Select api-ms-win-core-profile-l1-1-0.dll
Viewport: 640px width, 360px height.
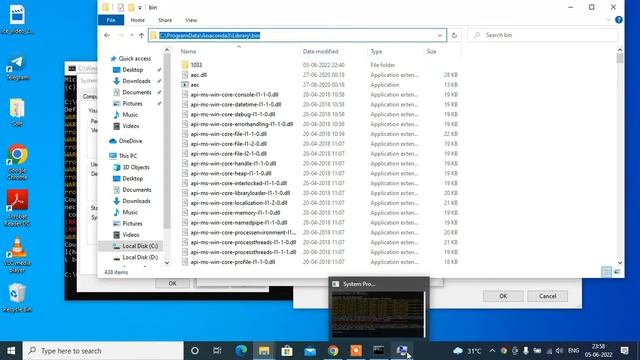pyautogui.click(x=233, y=262)
